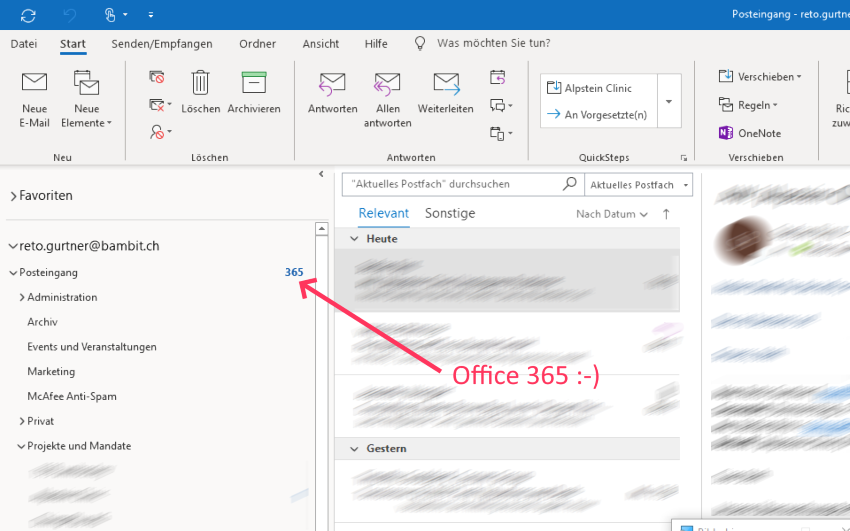This screenshot has height=531, width=850.
Task: Collapse the Heute message group
Action: [354, 239]
